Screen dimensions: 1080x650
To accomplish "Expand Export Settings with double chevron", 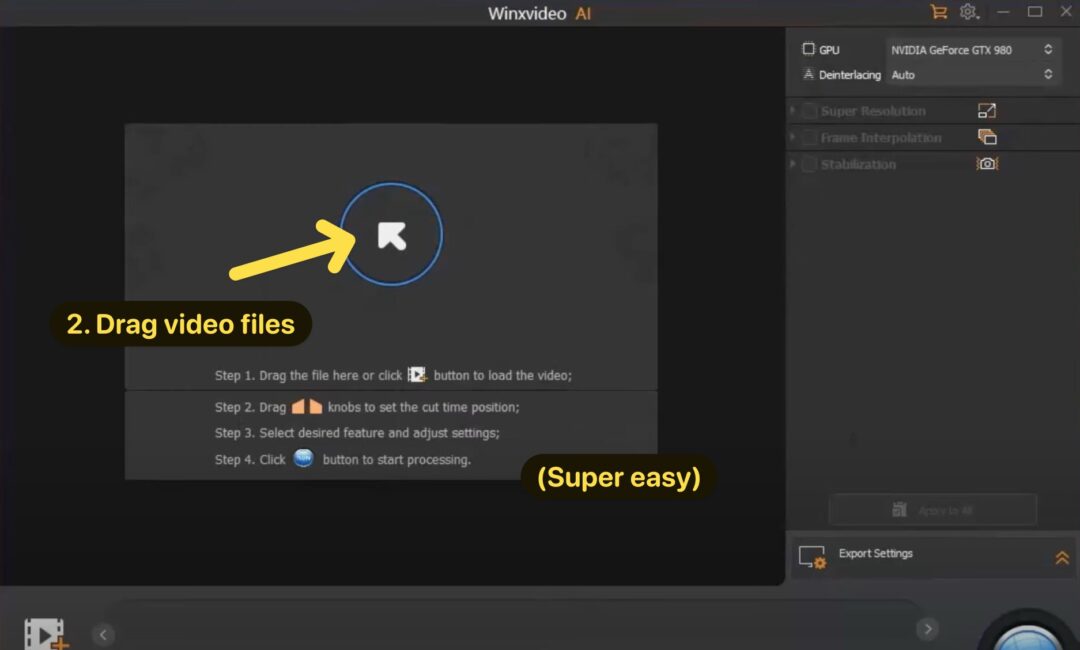I will 1062,558.
